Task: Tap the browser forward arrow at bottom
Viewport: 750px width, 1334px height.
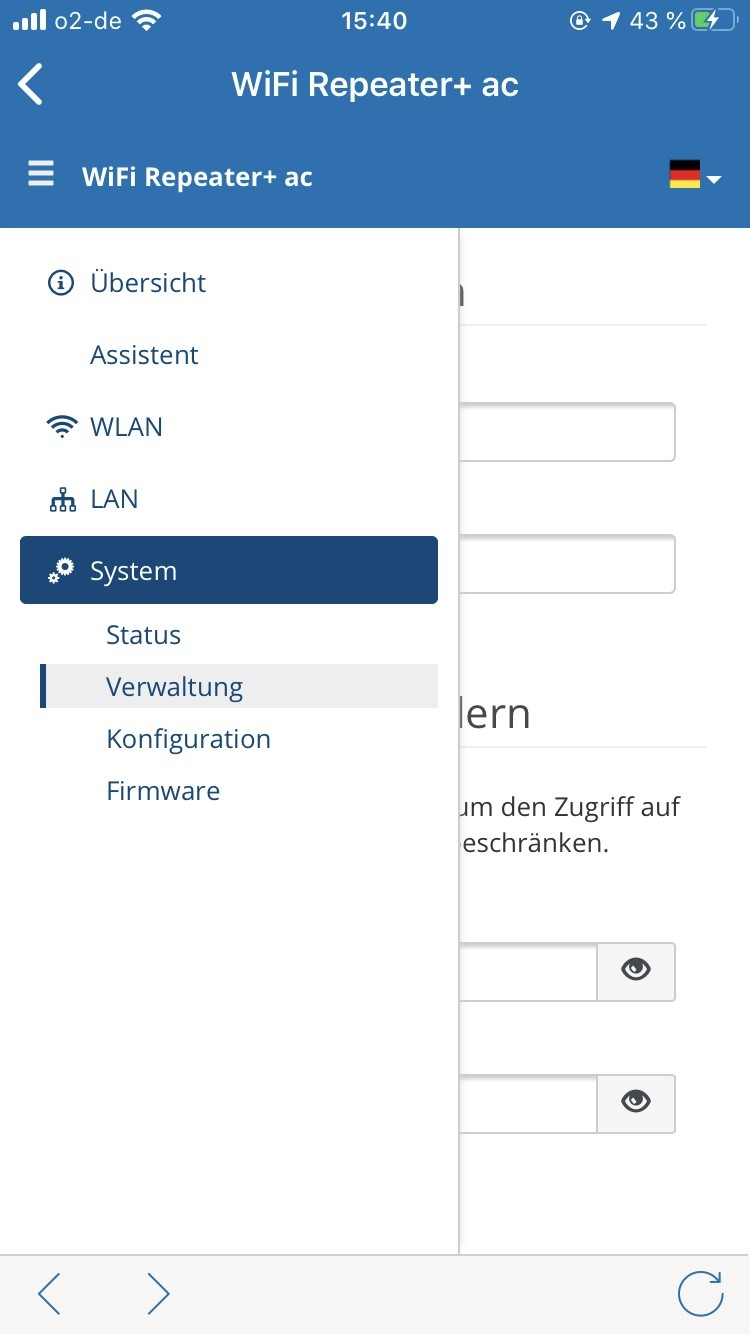Action: (158, 1293)
